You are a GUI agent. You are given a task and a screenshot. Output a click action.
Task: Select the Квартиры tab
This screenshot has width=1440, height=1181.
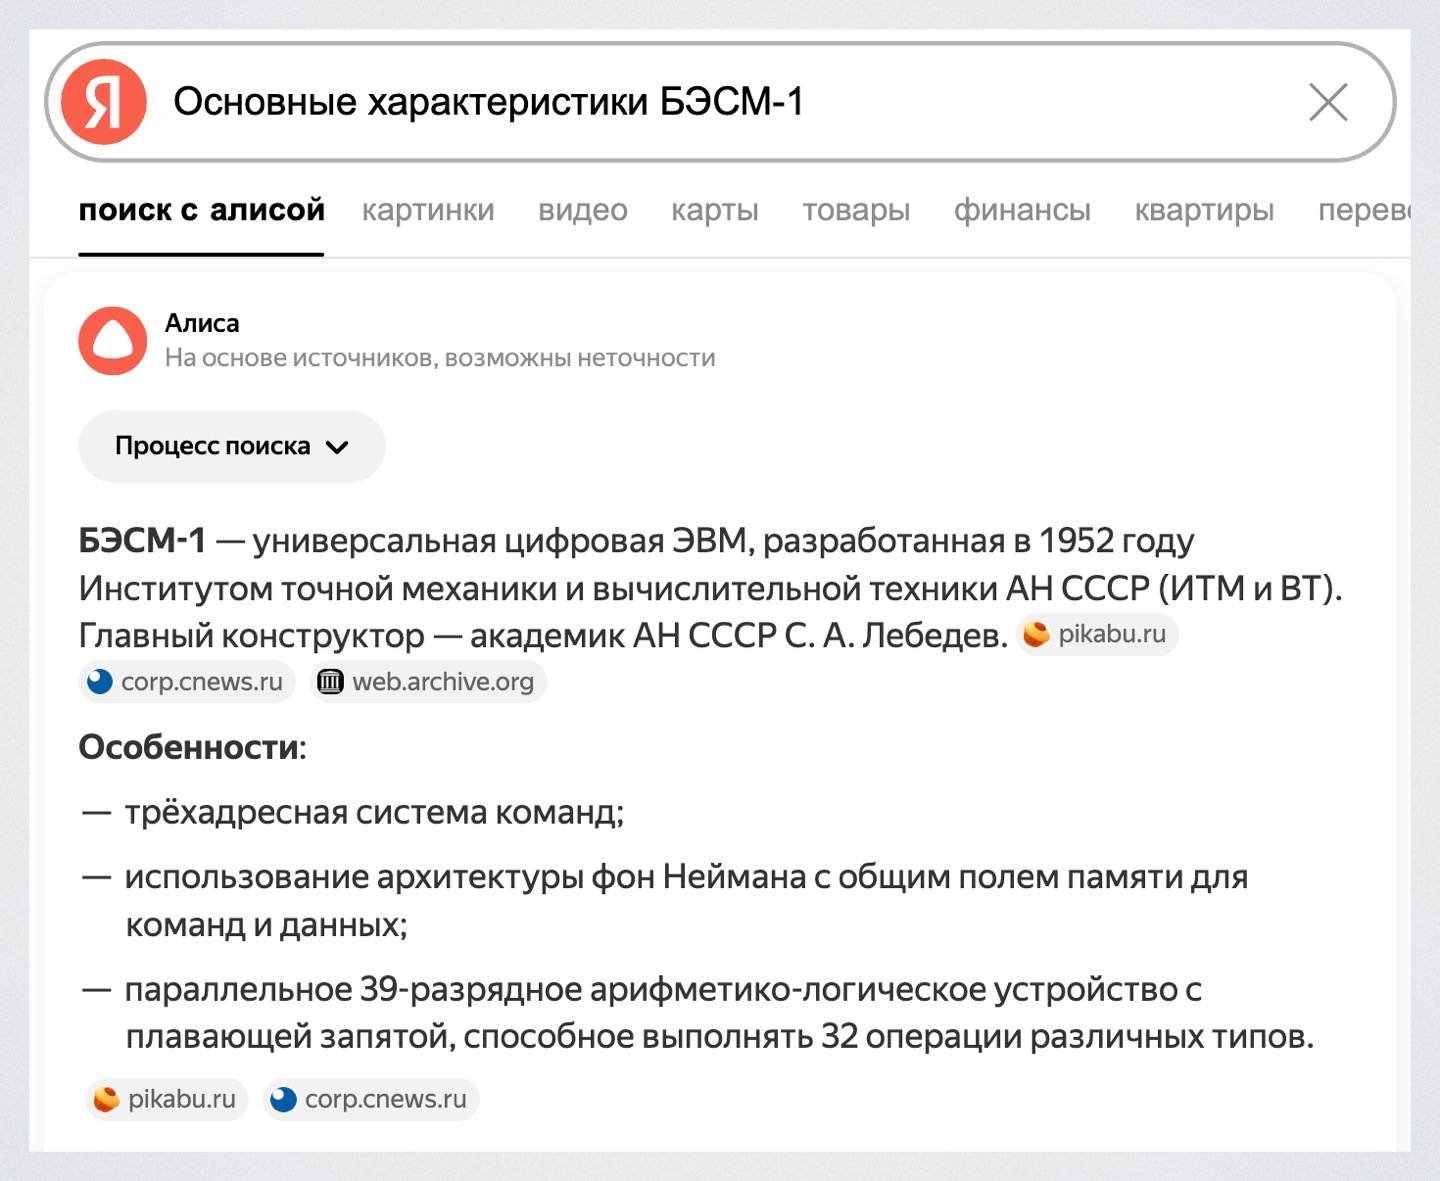[1204, 210]
